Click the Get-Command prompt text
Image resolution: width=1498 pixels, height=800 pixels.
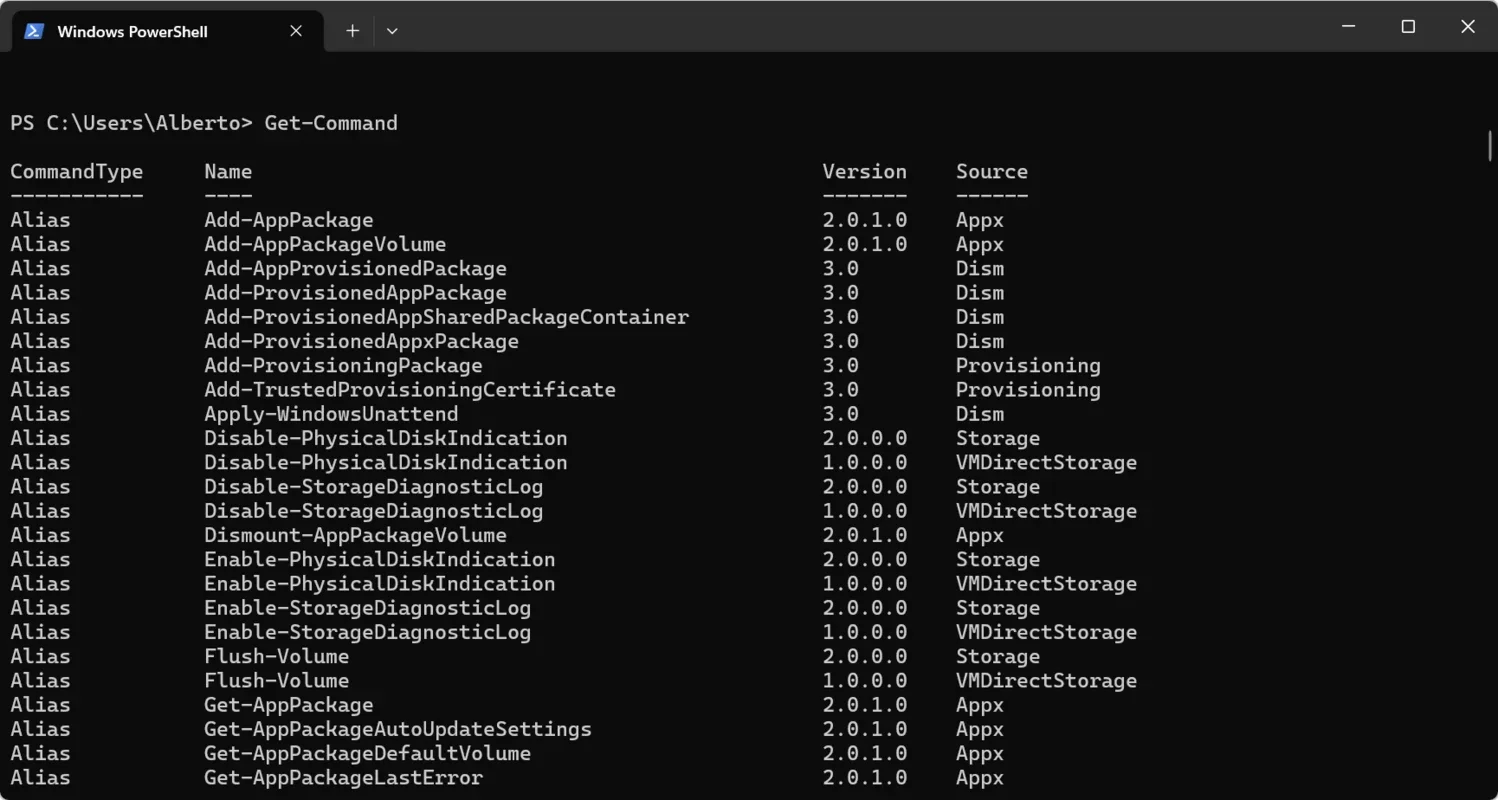[331, 123]
